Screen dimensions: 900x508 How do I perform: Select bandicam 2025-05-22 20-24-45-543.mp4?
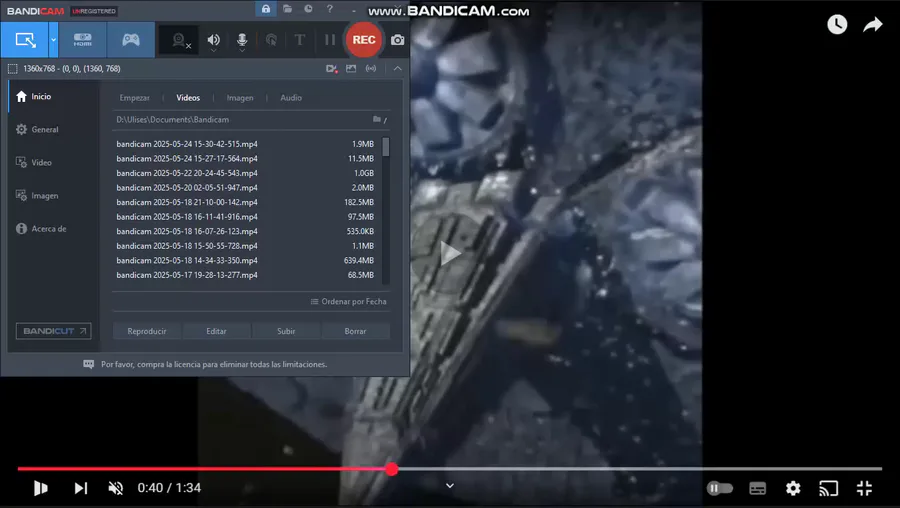[246, 173]
